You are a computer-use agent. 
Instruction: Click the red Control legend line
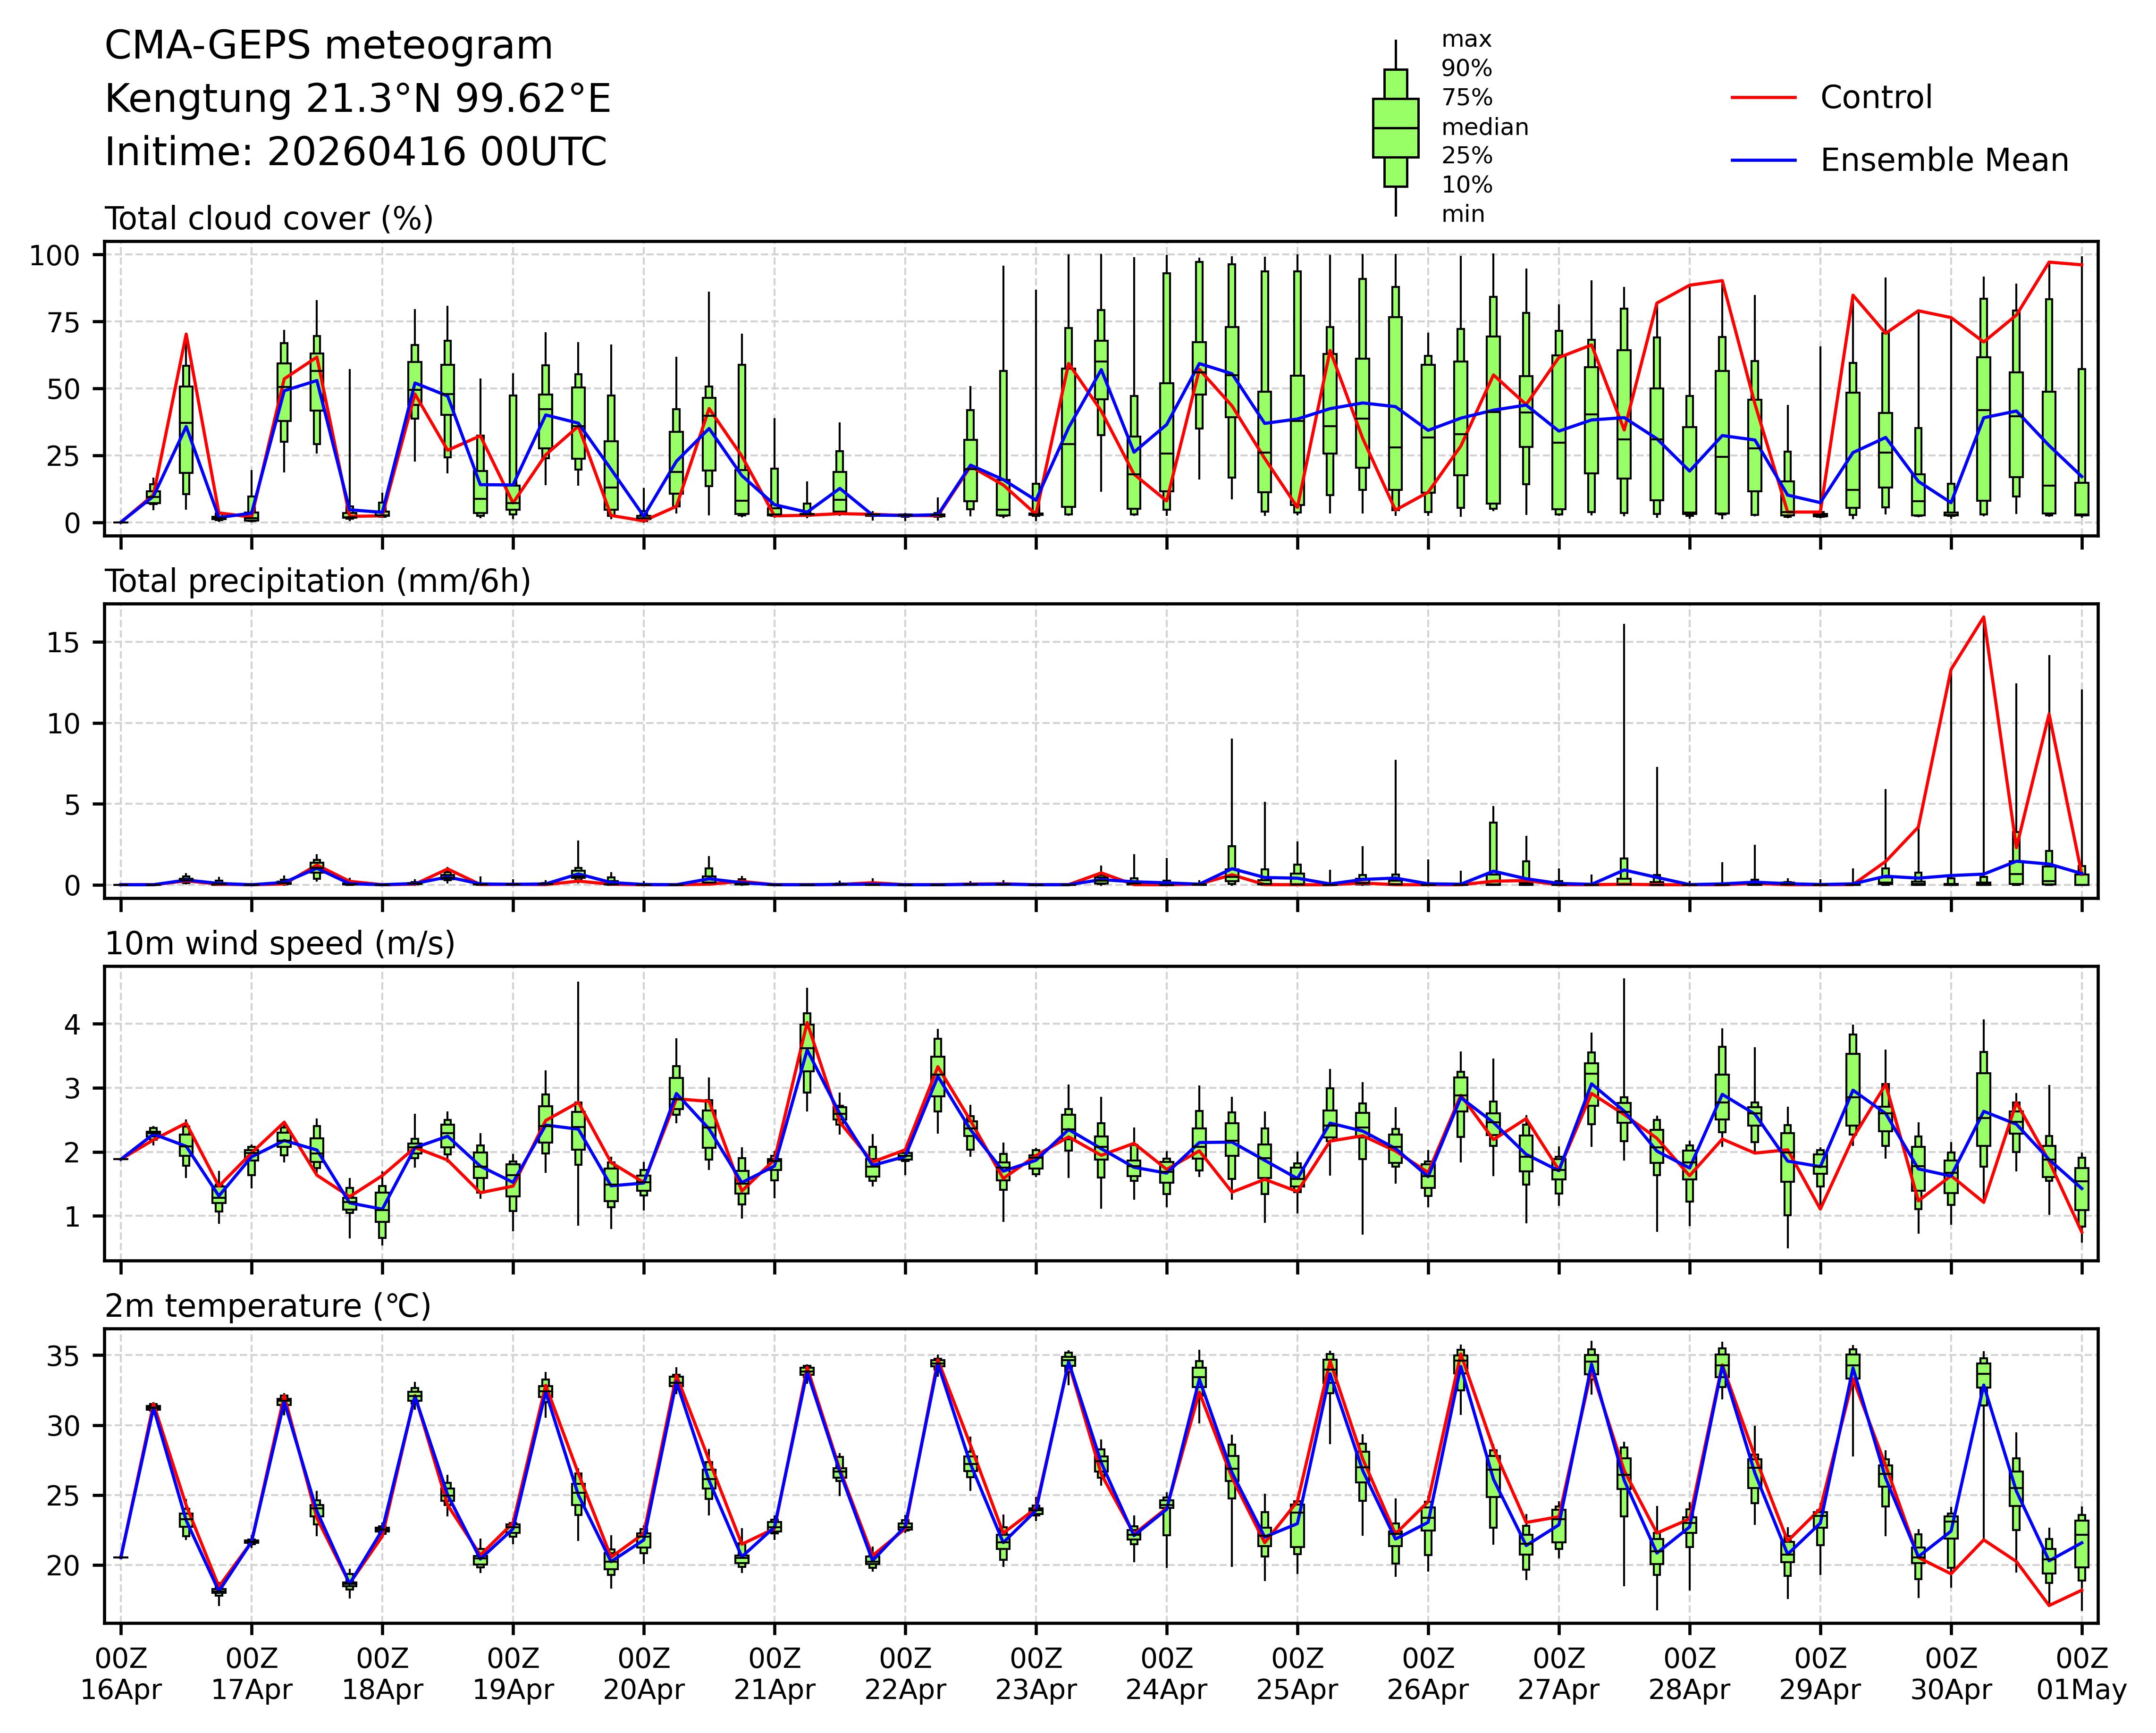[1763, 97]
